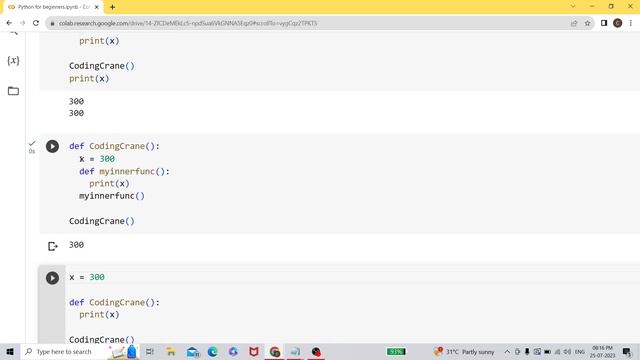Focus the Type here to search box

tap(63, 351)
